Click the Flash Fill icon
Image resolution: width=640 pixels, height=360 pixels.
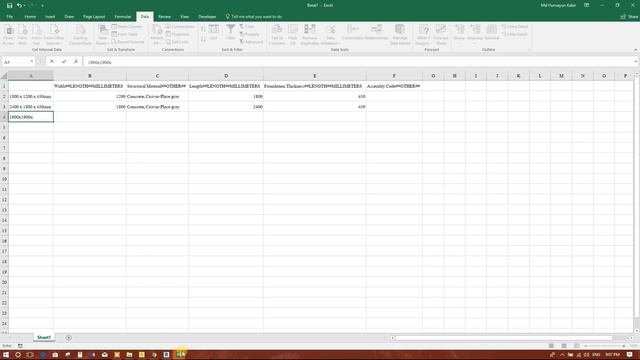pos(293,35)
